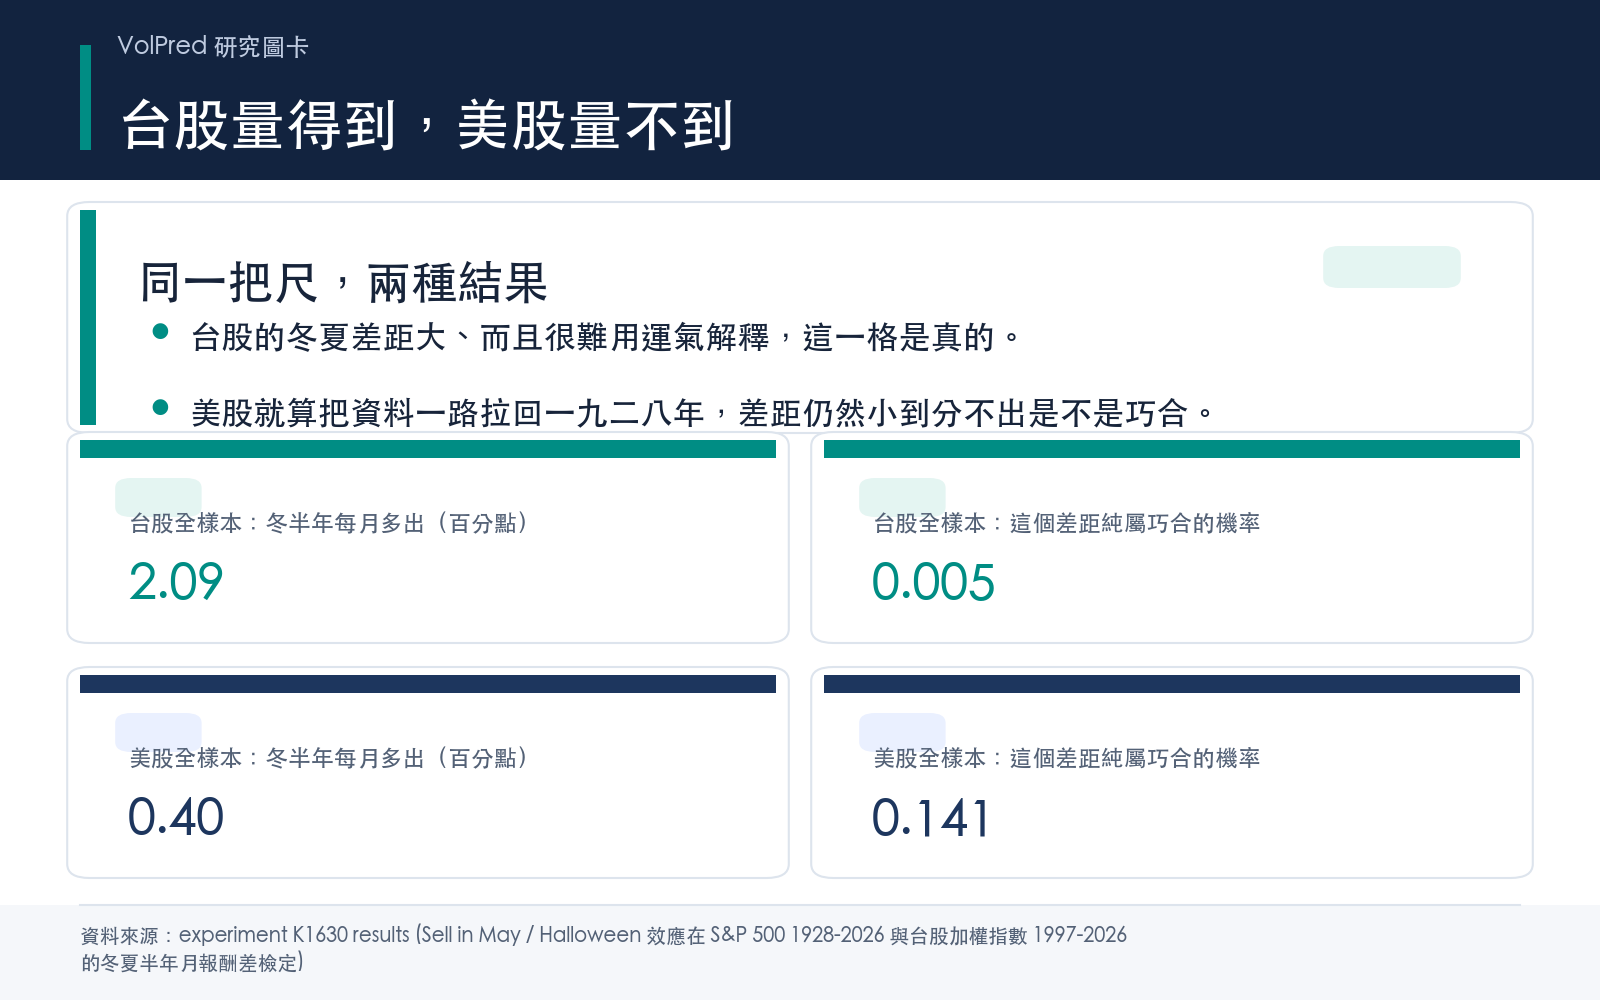Click the 'VolPred 研究圖卡' header label
Image resolution: width=1600 pixels, height=1000 pixels.
pos(213,46)
